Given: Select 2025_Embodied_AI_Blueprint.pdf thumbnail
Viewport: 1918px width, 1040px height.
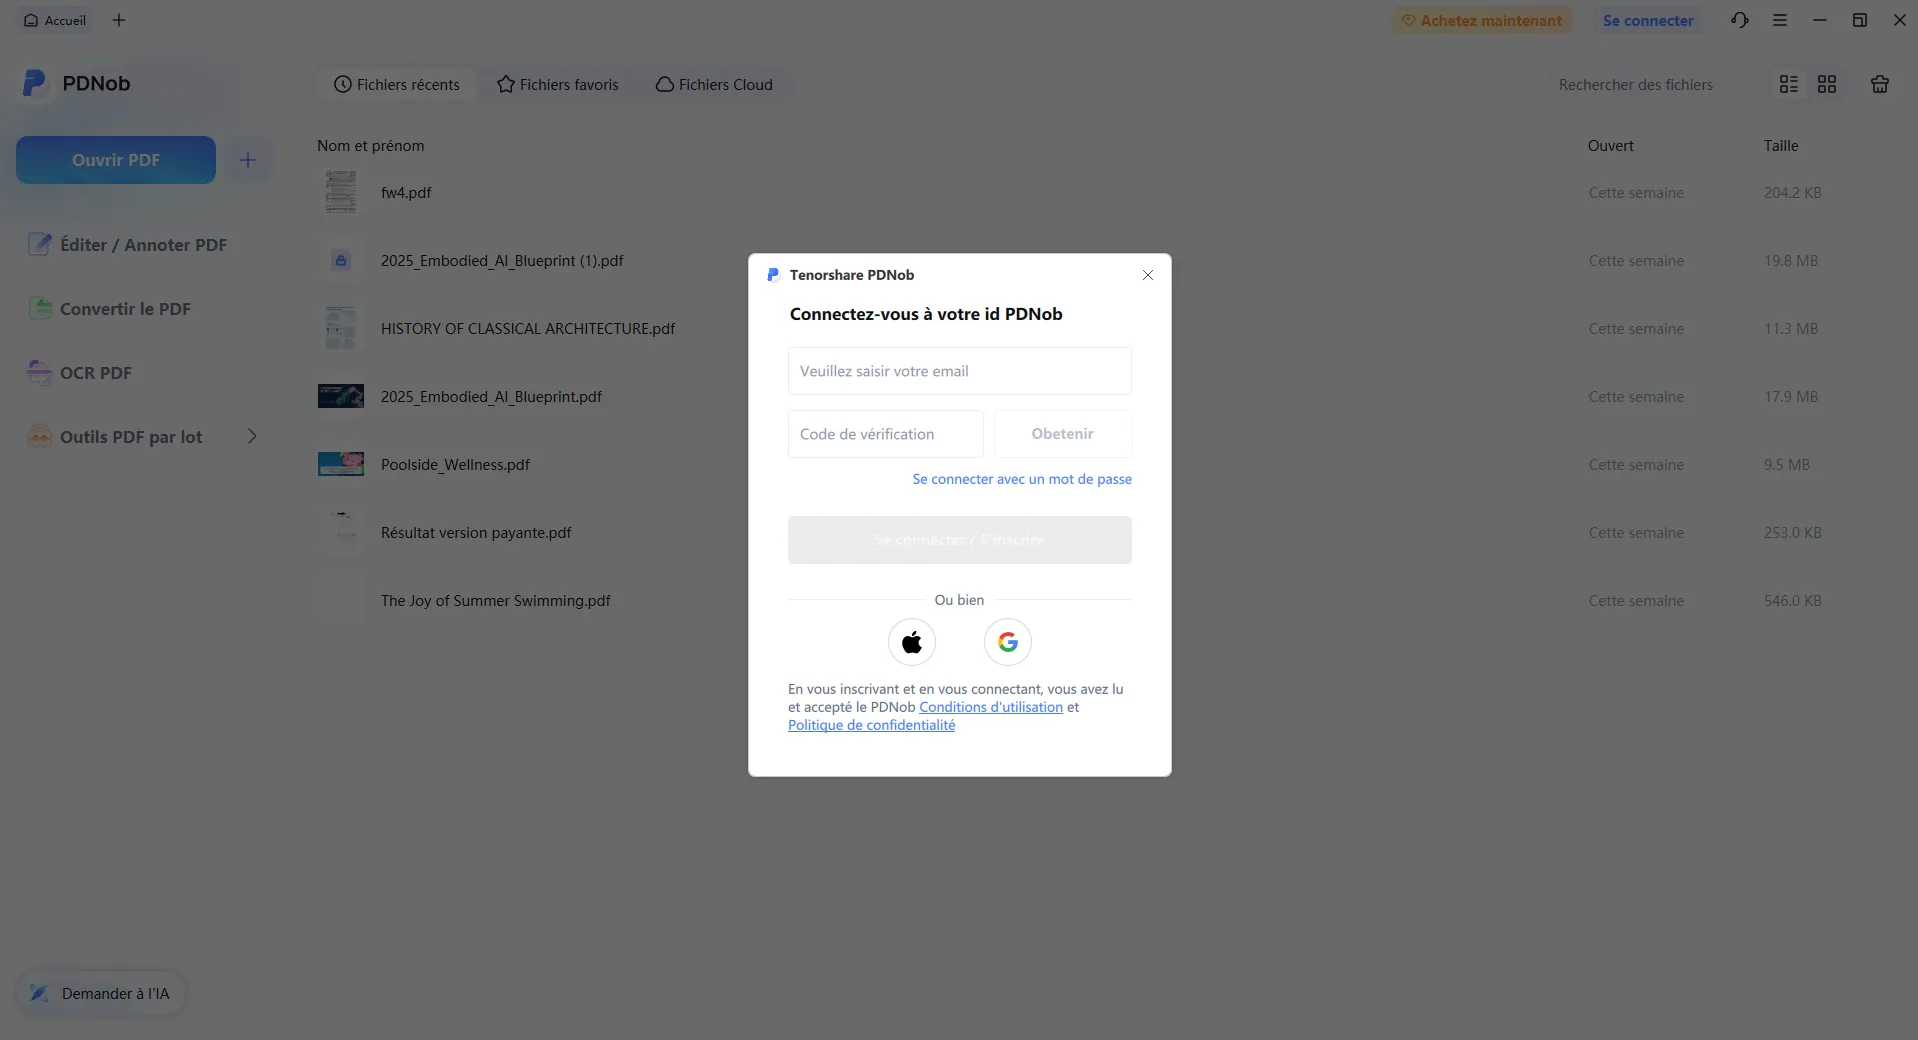Looking at the screenshot, I should click(341, 396).
